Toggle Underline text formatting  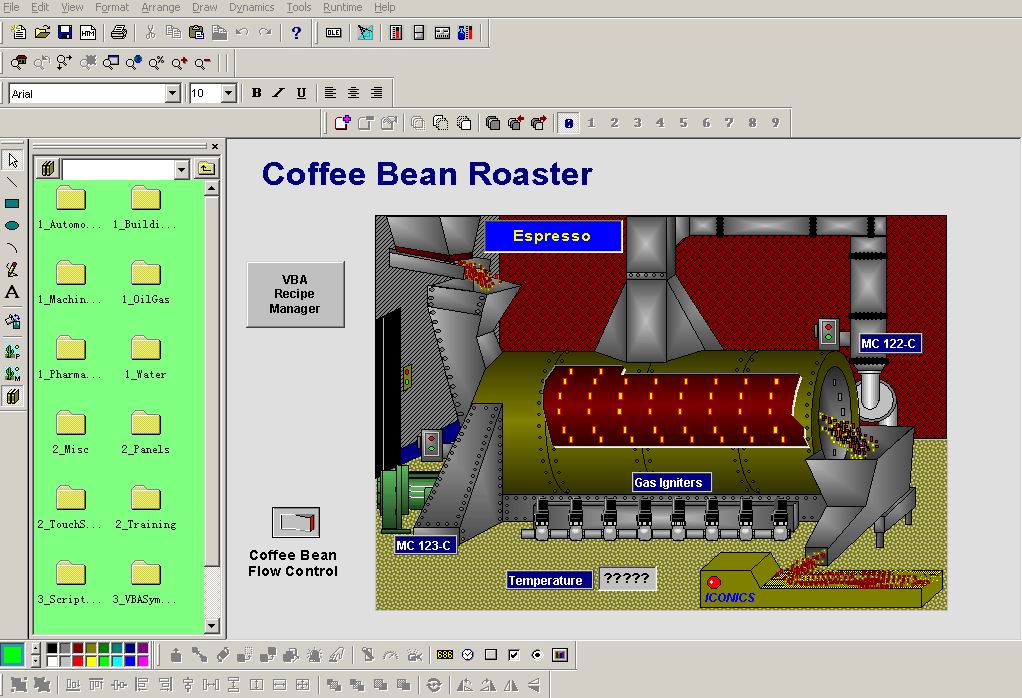coord(301,93)
